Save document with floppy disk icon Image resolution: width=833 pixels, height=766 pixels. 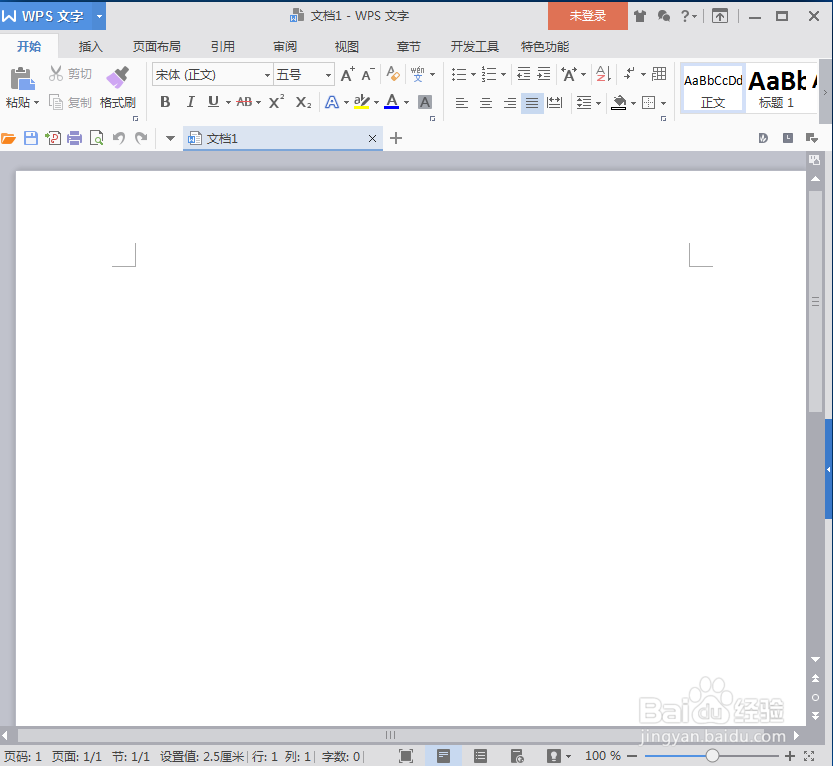click(31, 139)
